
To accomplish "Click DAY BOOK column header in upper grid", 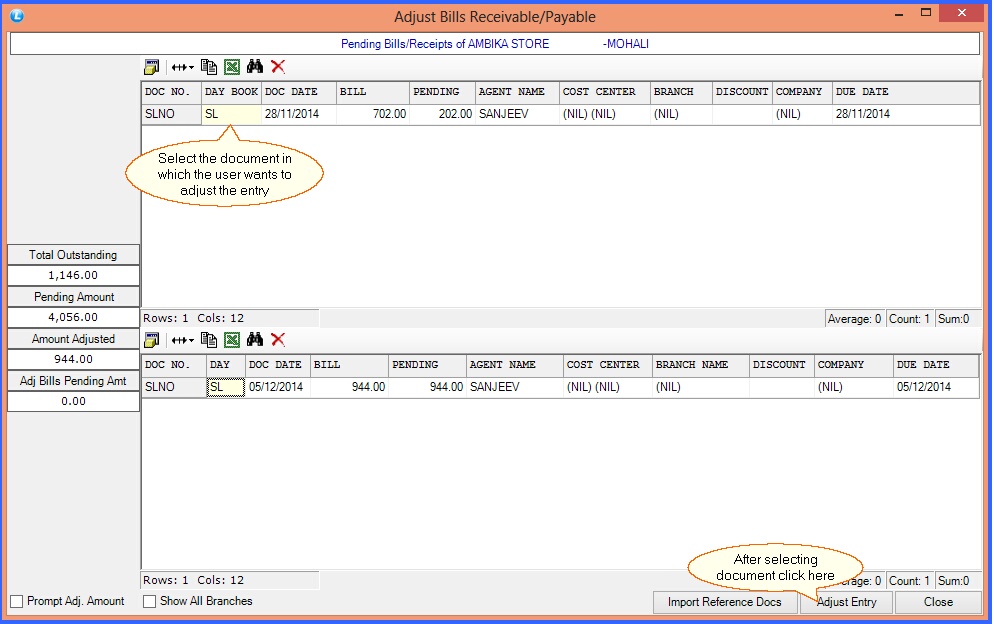I will (231, 92).
